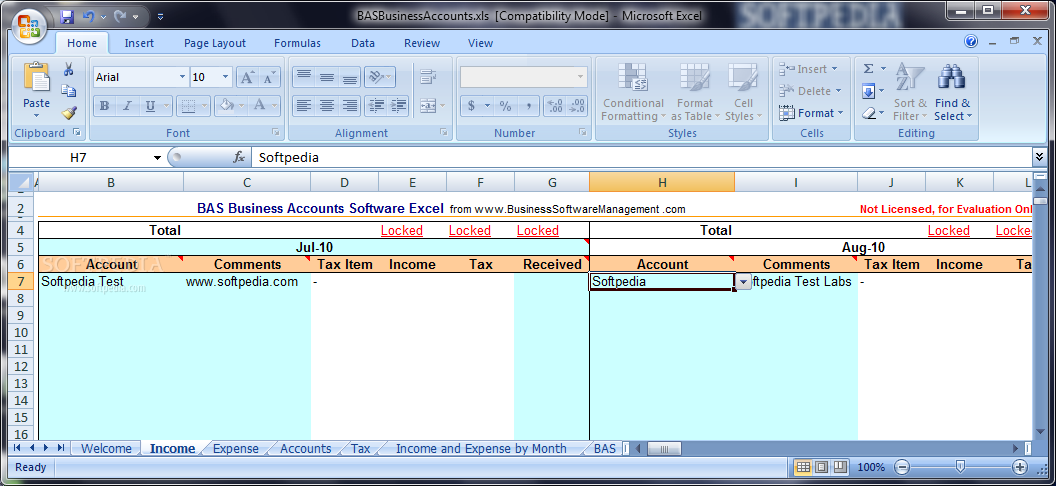Open the dropdown arrow on cell H7

tap(743, 282)
